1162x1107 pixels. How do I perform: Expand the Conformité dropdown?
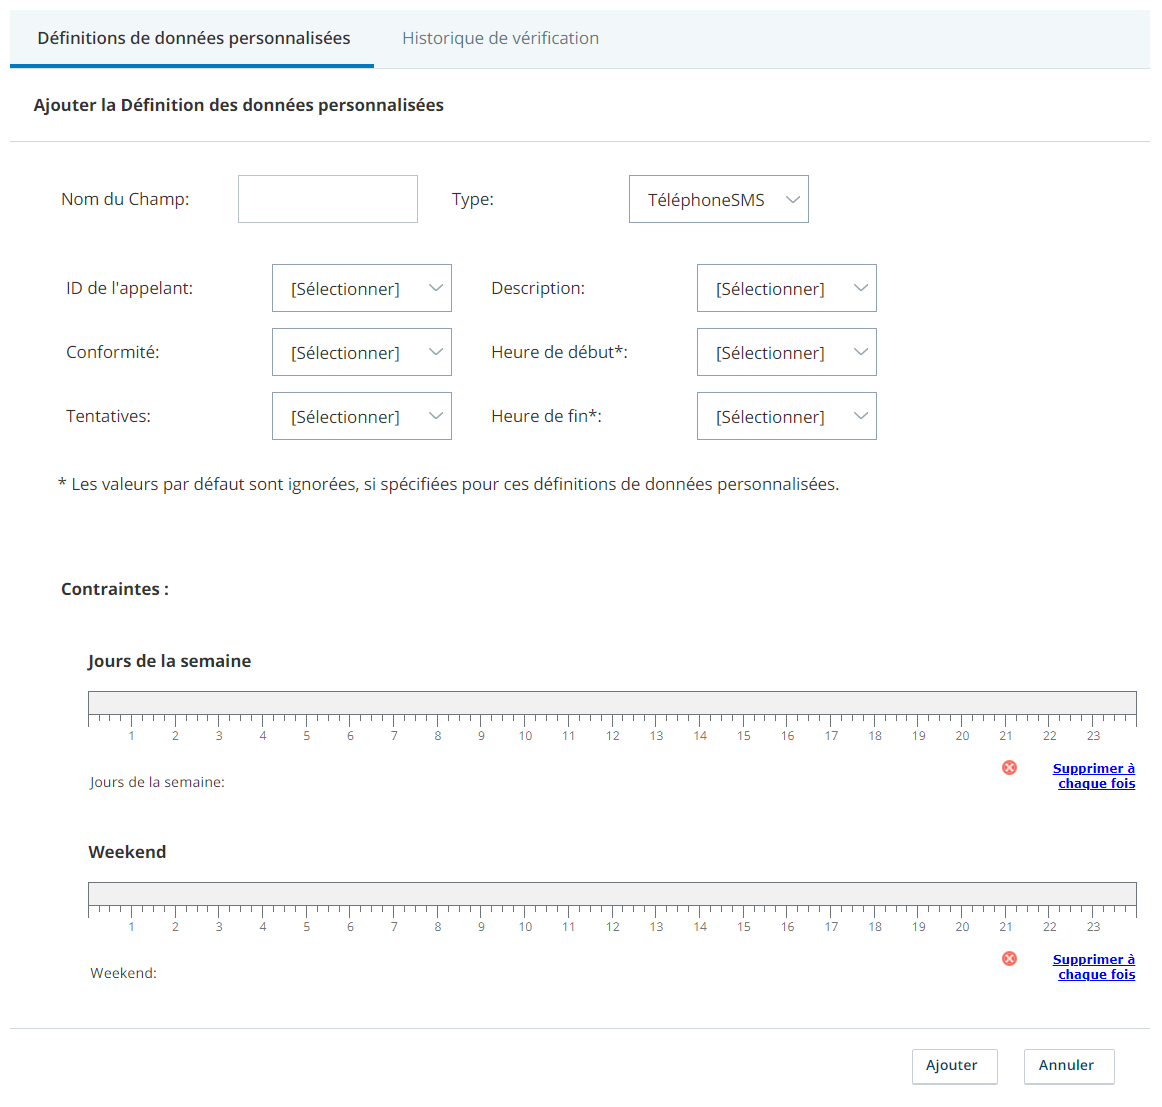[362, 352]
